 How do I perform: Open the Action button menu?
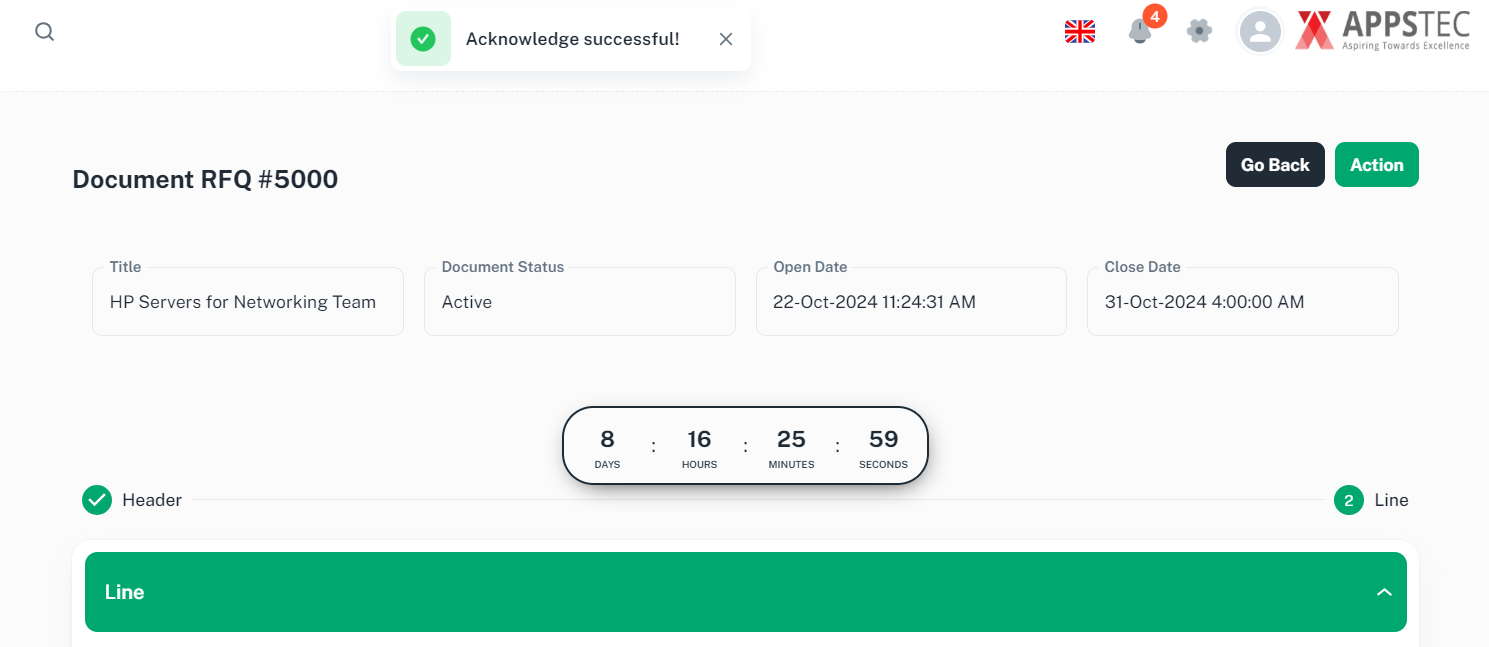point(1376,165)
